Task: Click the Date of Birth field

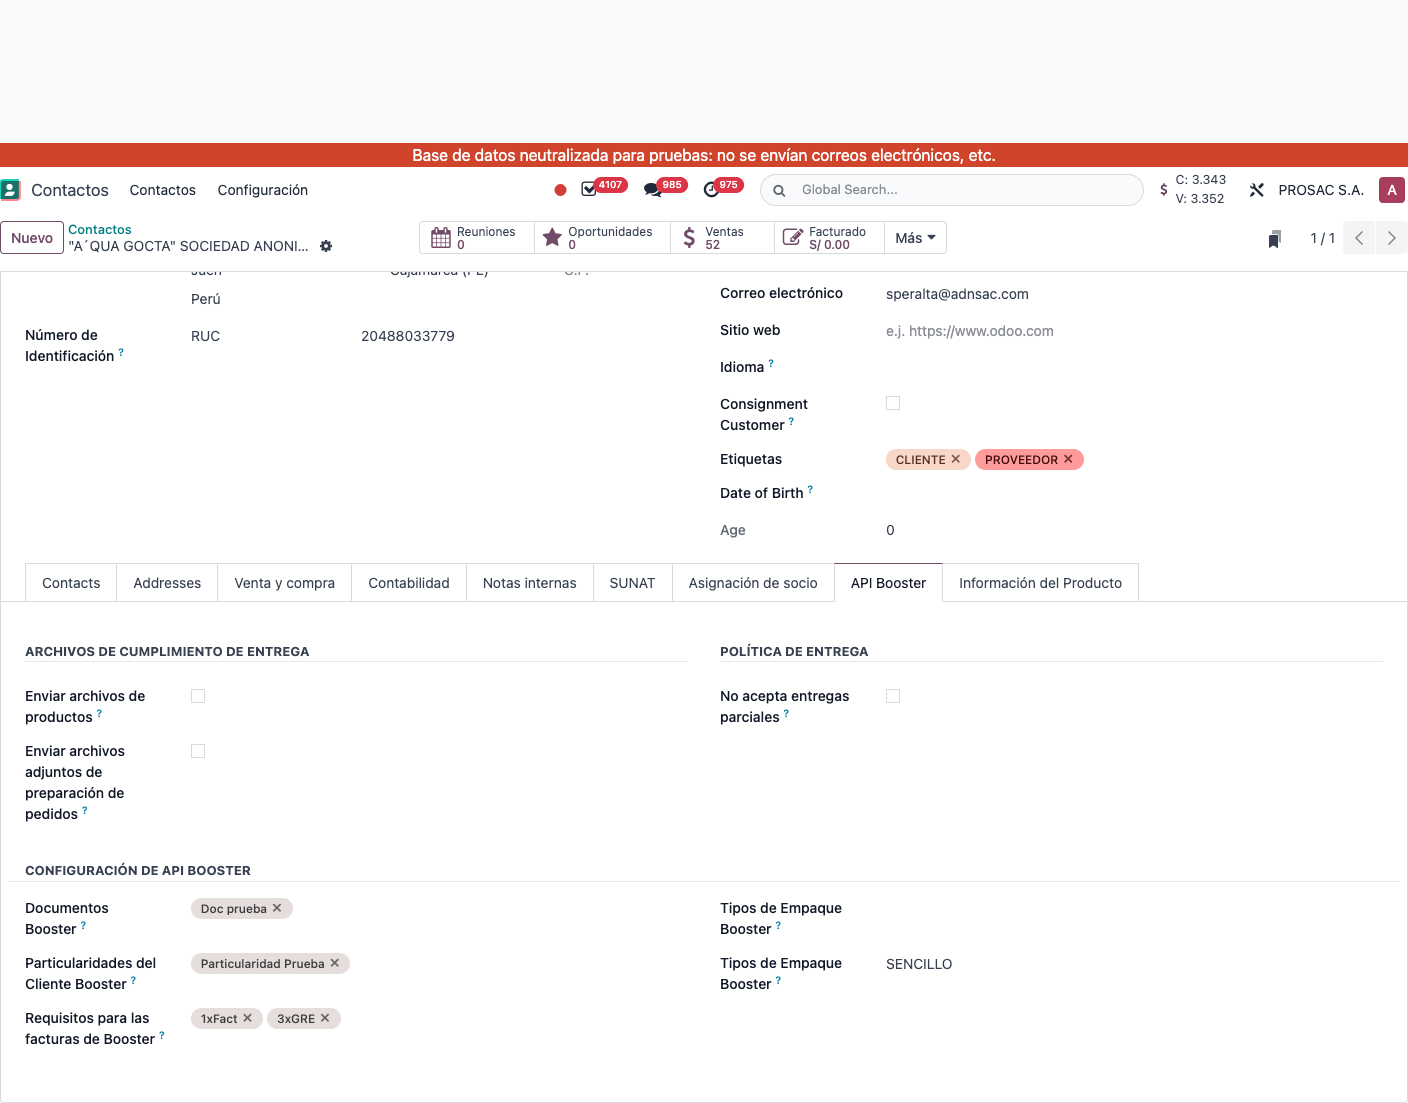Action: click(1134, 493)
